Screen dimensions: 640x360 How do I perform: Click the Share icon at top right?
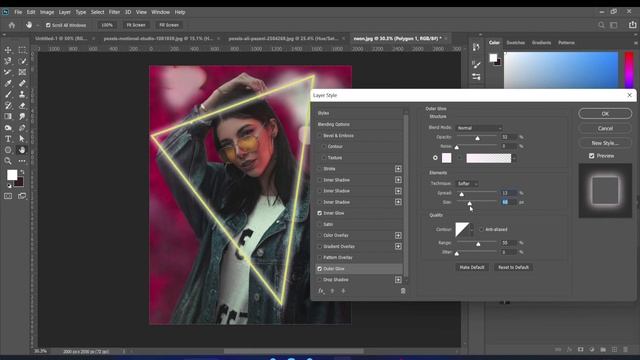(633, 25)
